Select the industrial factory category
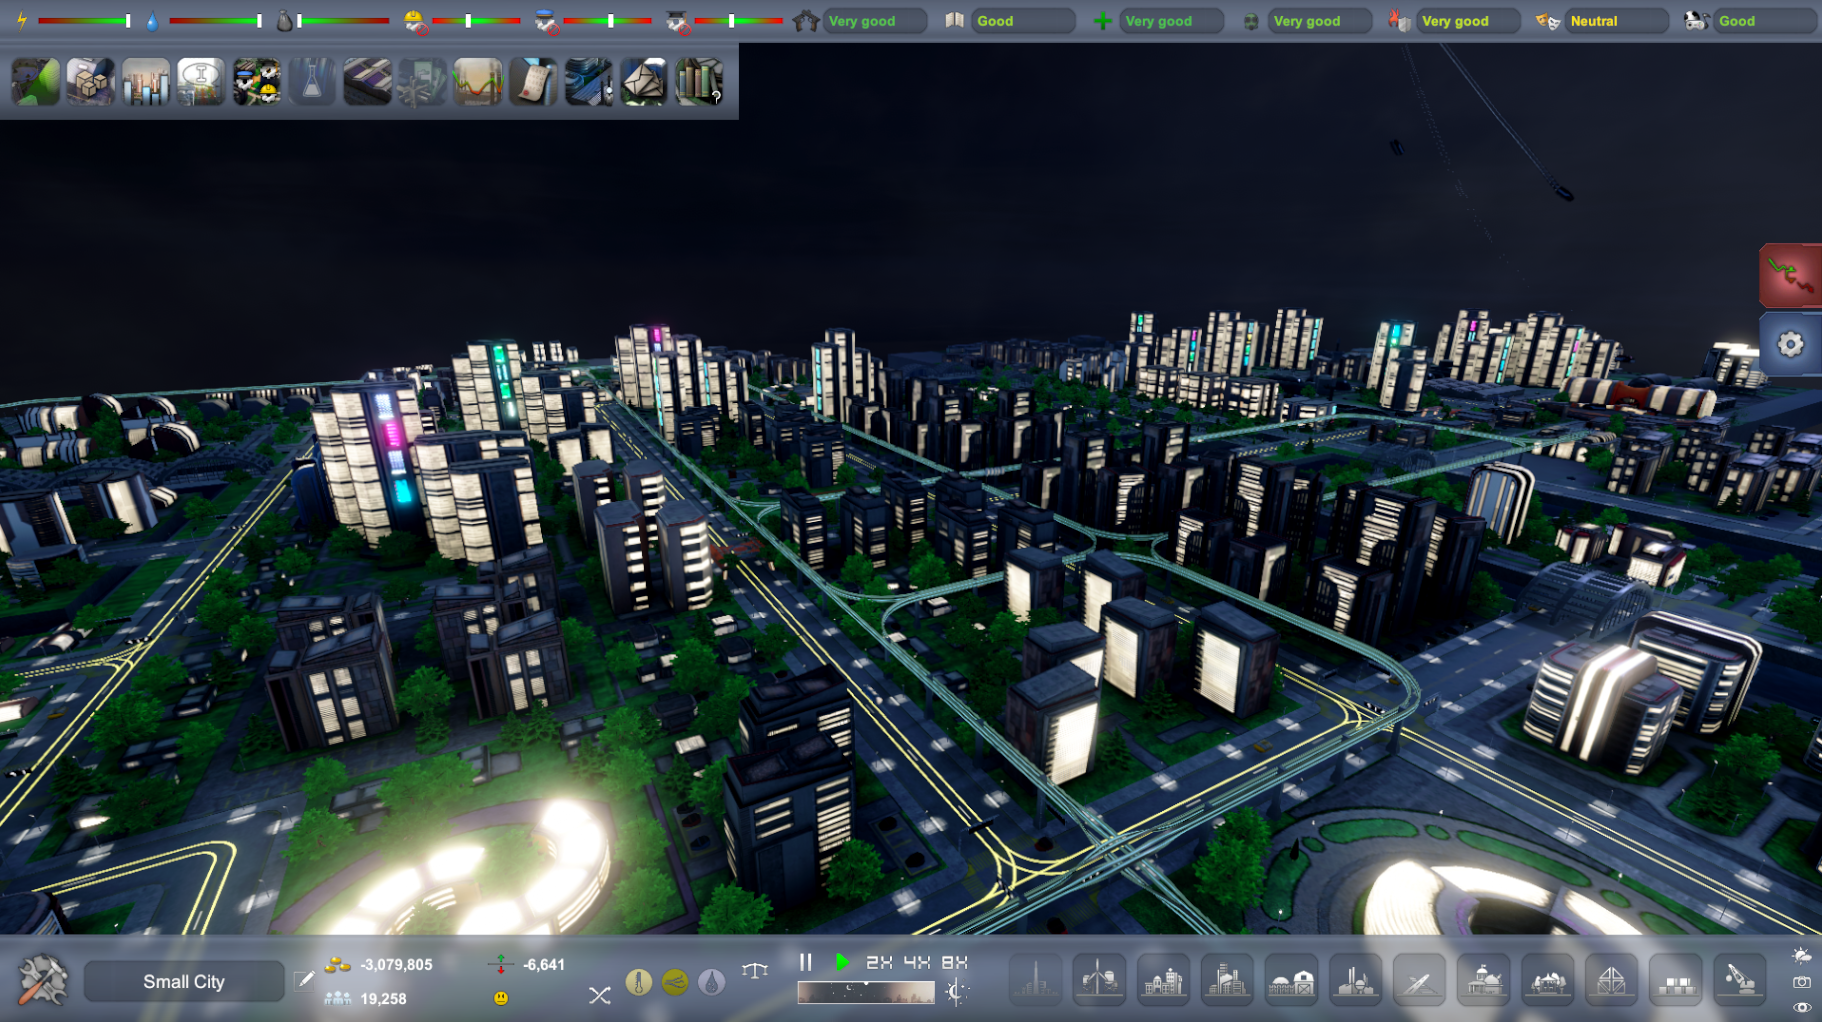The height and width of the screenshot is (1022, 1822). [1227, 979]
